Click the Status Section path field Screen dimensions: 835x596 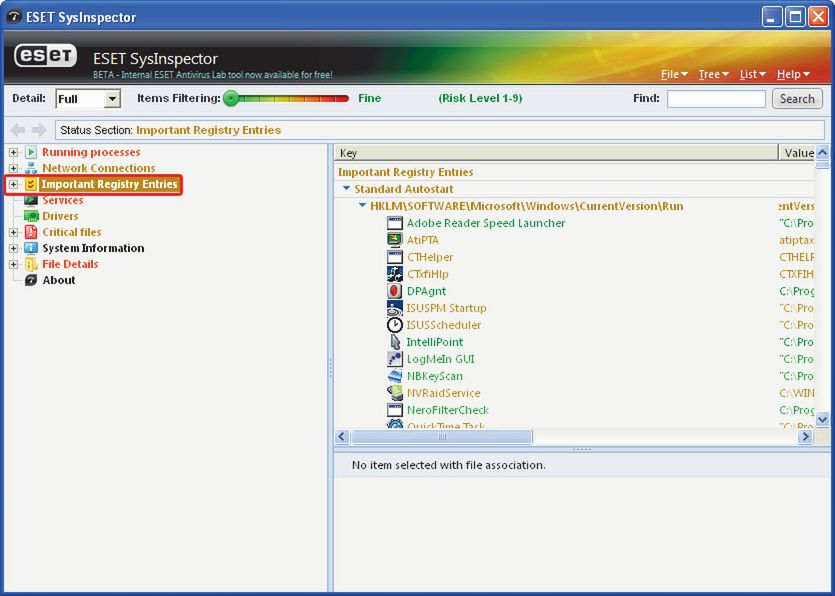click(440, 130)
